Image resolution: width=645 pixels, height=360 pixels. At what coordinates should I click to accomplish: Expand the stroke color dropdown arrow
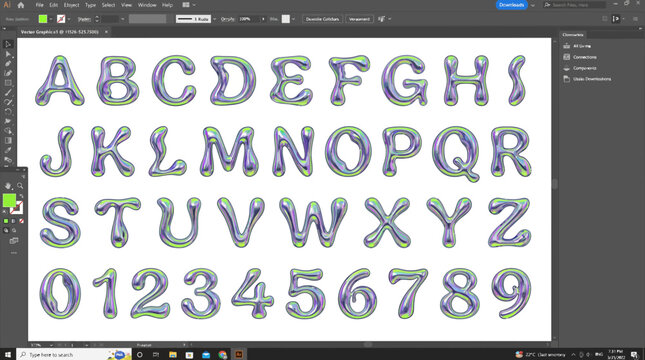(69, 19)
